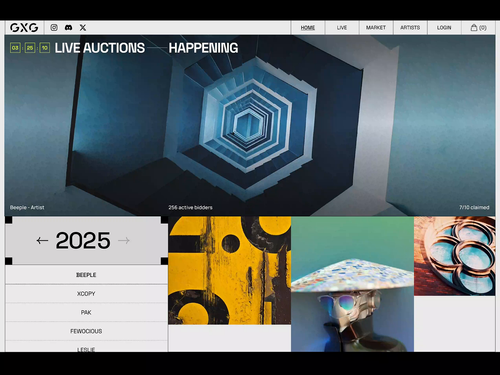Click the 2025 year label

[83, 240]
